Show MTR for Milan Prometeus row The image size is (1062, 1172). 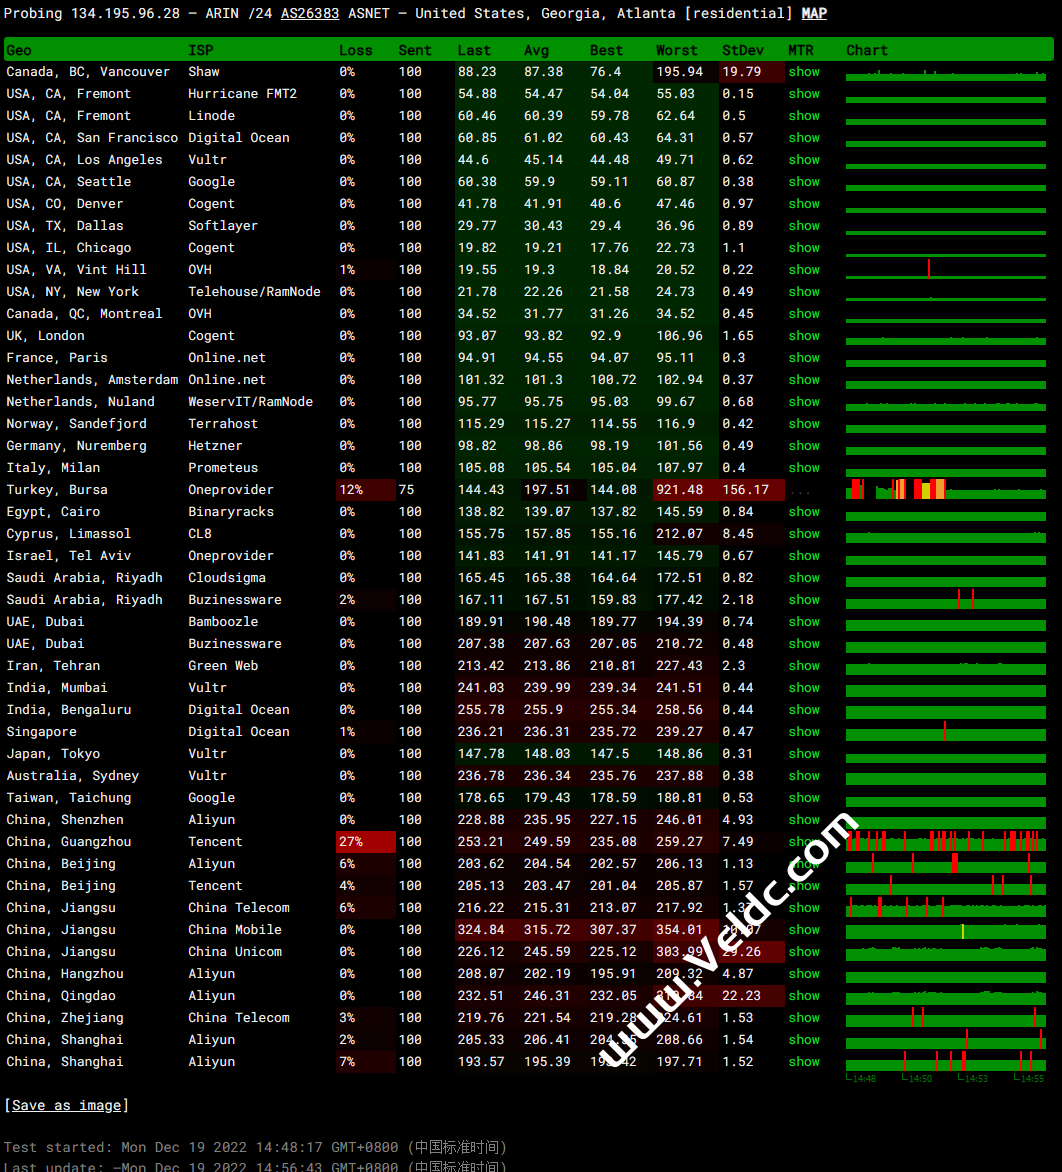pyautogui.click(x=803, y=468)
